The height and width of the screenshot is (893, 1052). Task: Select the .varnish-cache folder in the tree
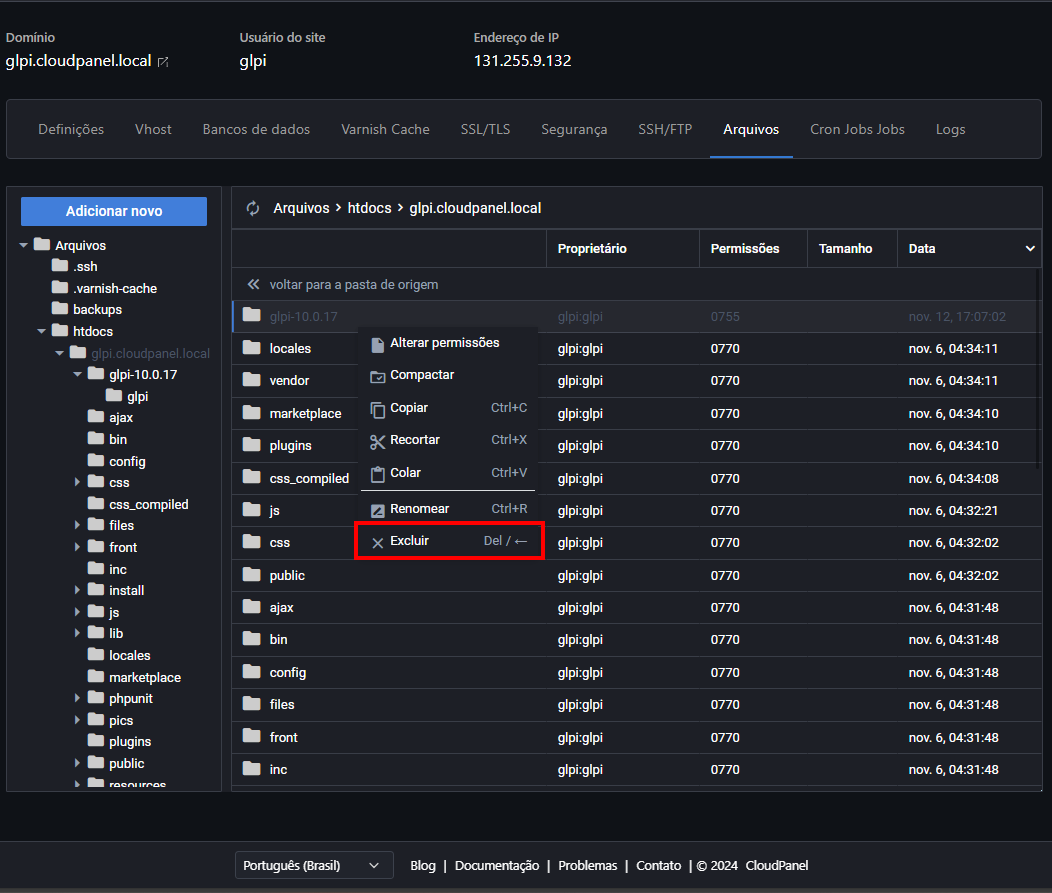115,288
